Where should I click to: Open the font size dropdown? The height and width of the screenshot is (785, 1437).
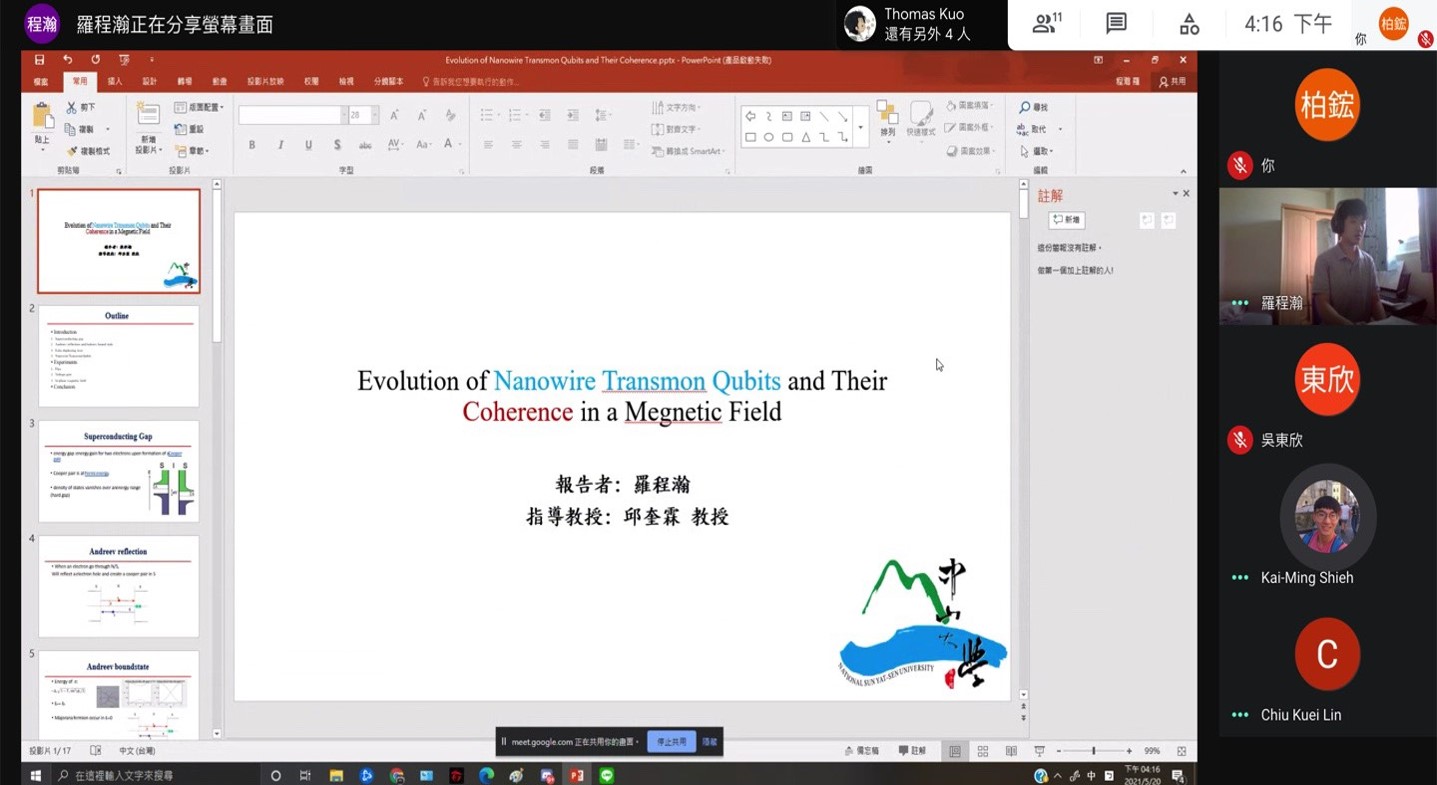375,115
